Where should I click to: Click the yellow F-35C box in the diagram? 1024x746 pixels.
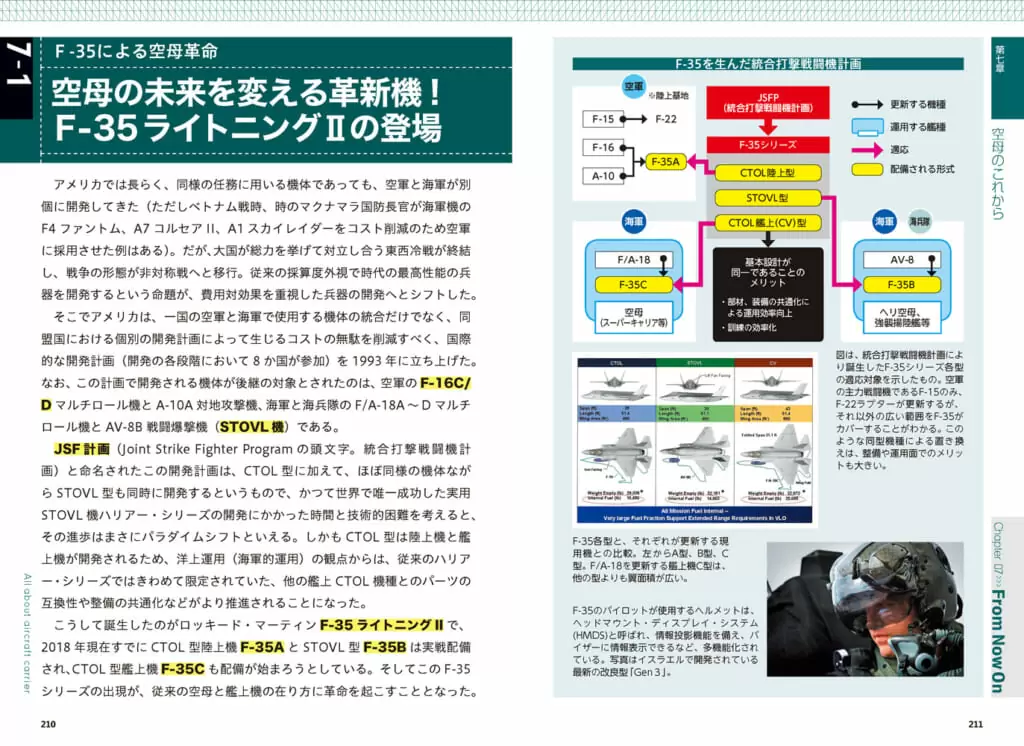(633, 285)
